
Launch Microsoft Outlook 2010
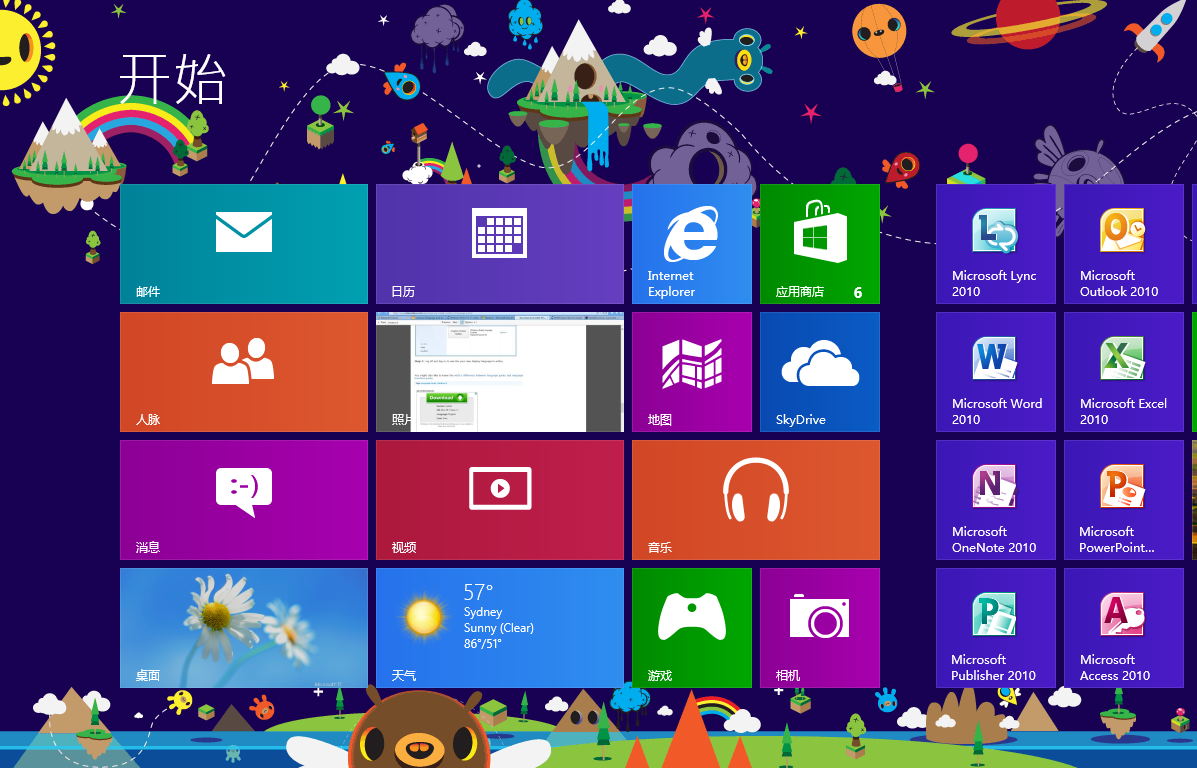point(1124,244)
